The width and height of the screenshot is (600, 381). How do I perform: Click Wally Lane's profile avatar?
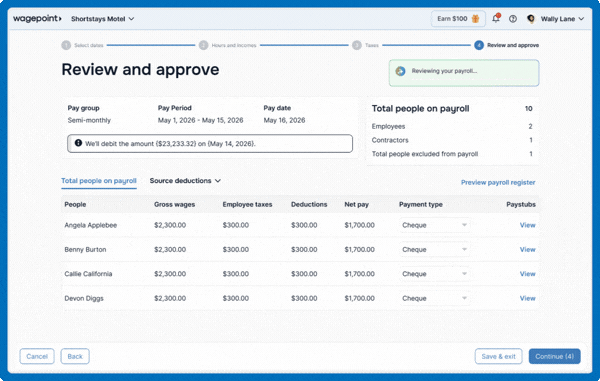click(531, 19)
